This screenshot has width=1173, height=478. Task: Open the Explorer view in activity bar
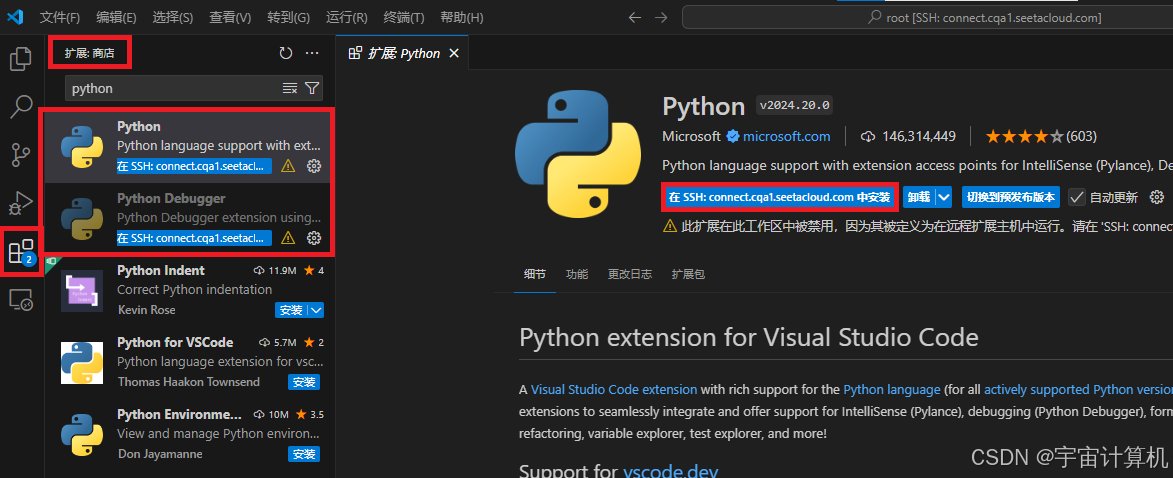(21, 59)
